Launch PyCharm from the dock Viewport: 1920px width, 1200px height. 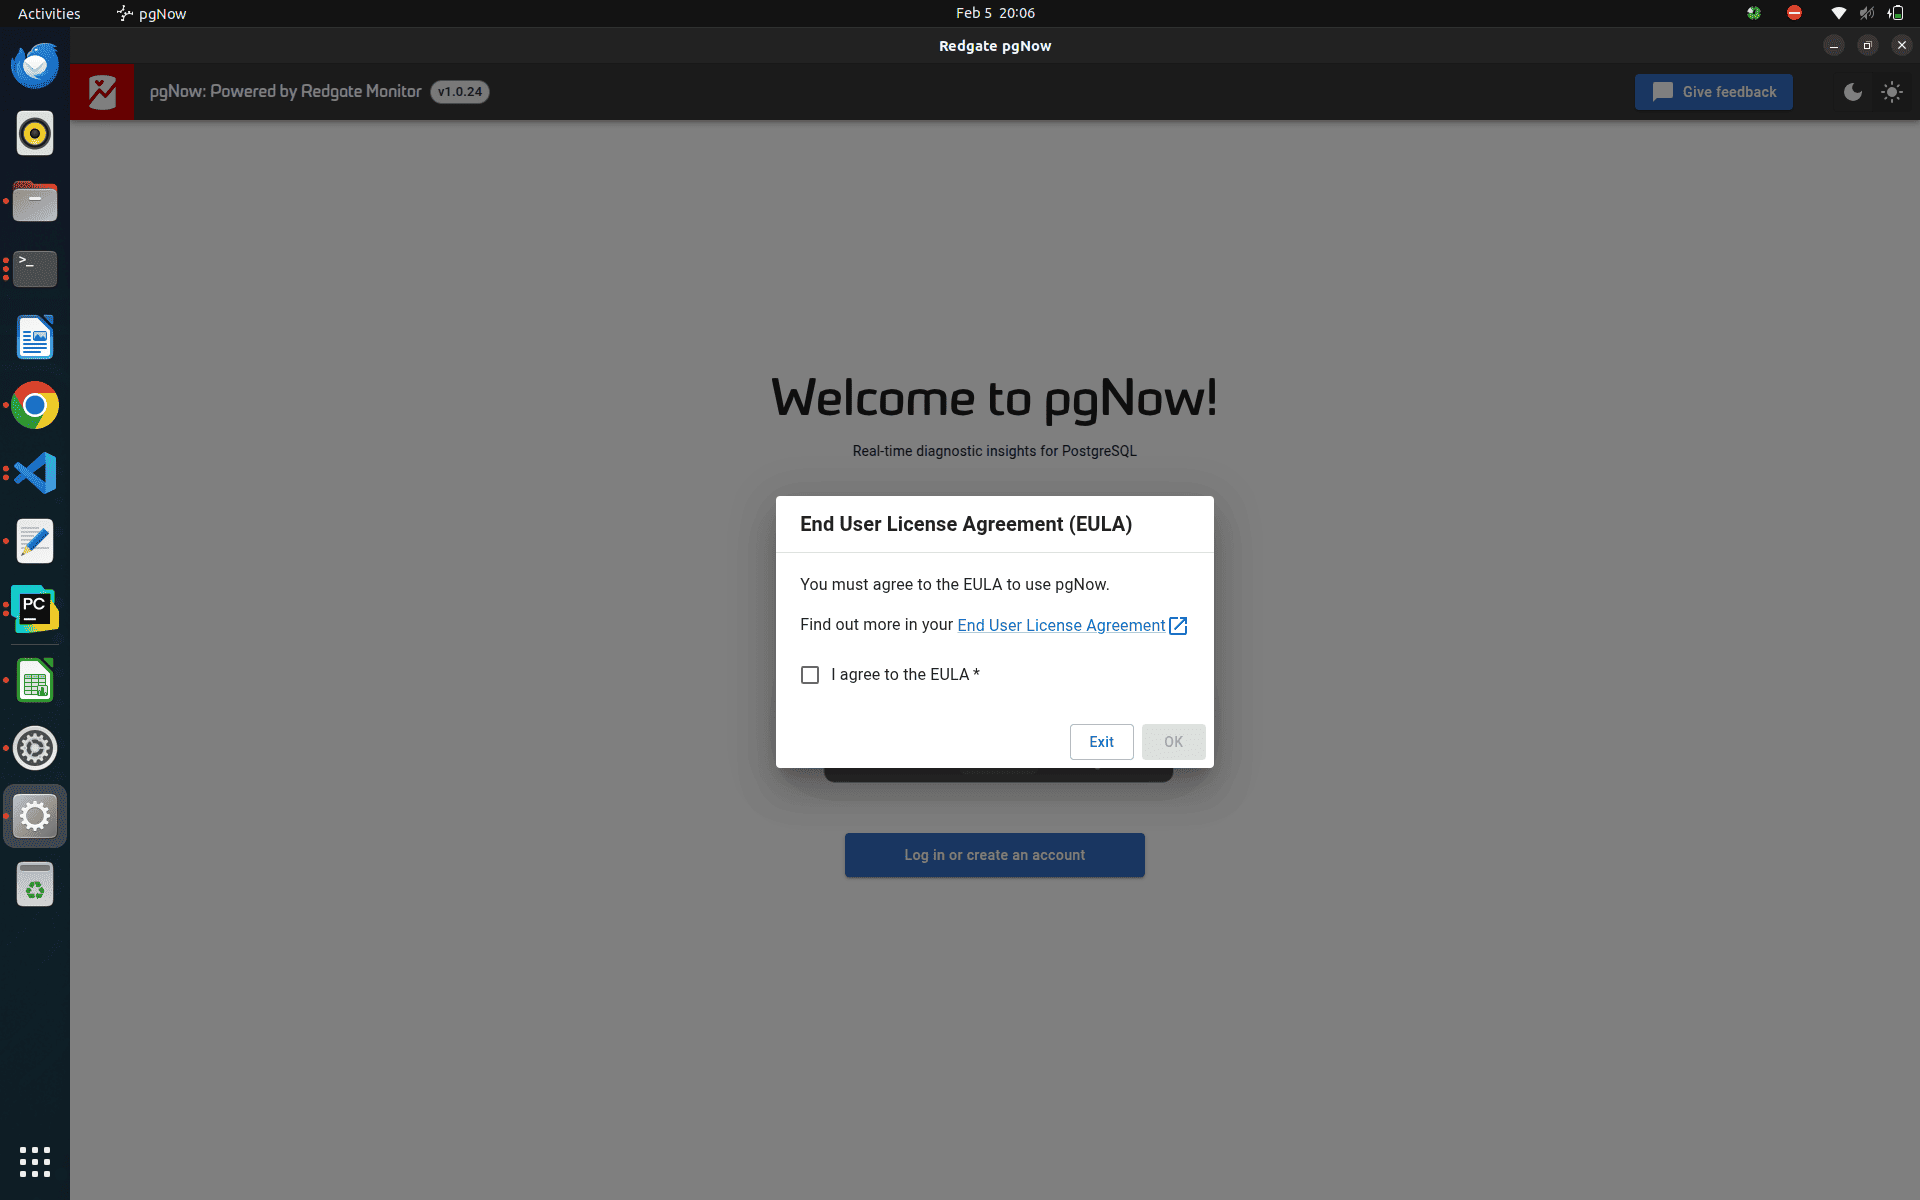click(35, 608)
